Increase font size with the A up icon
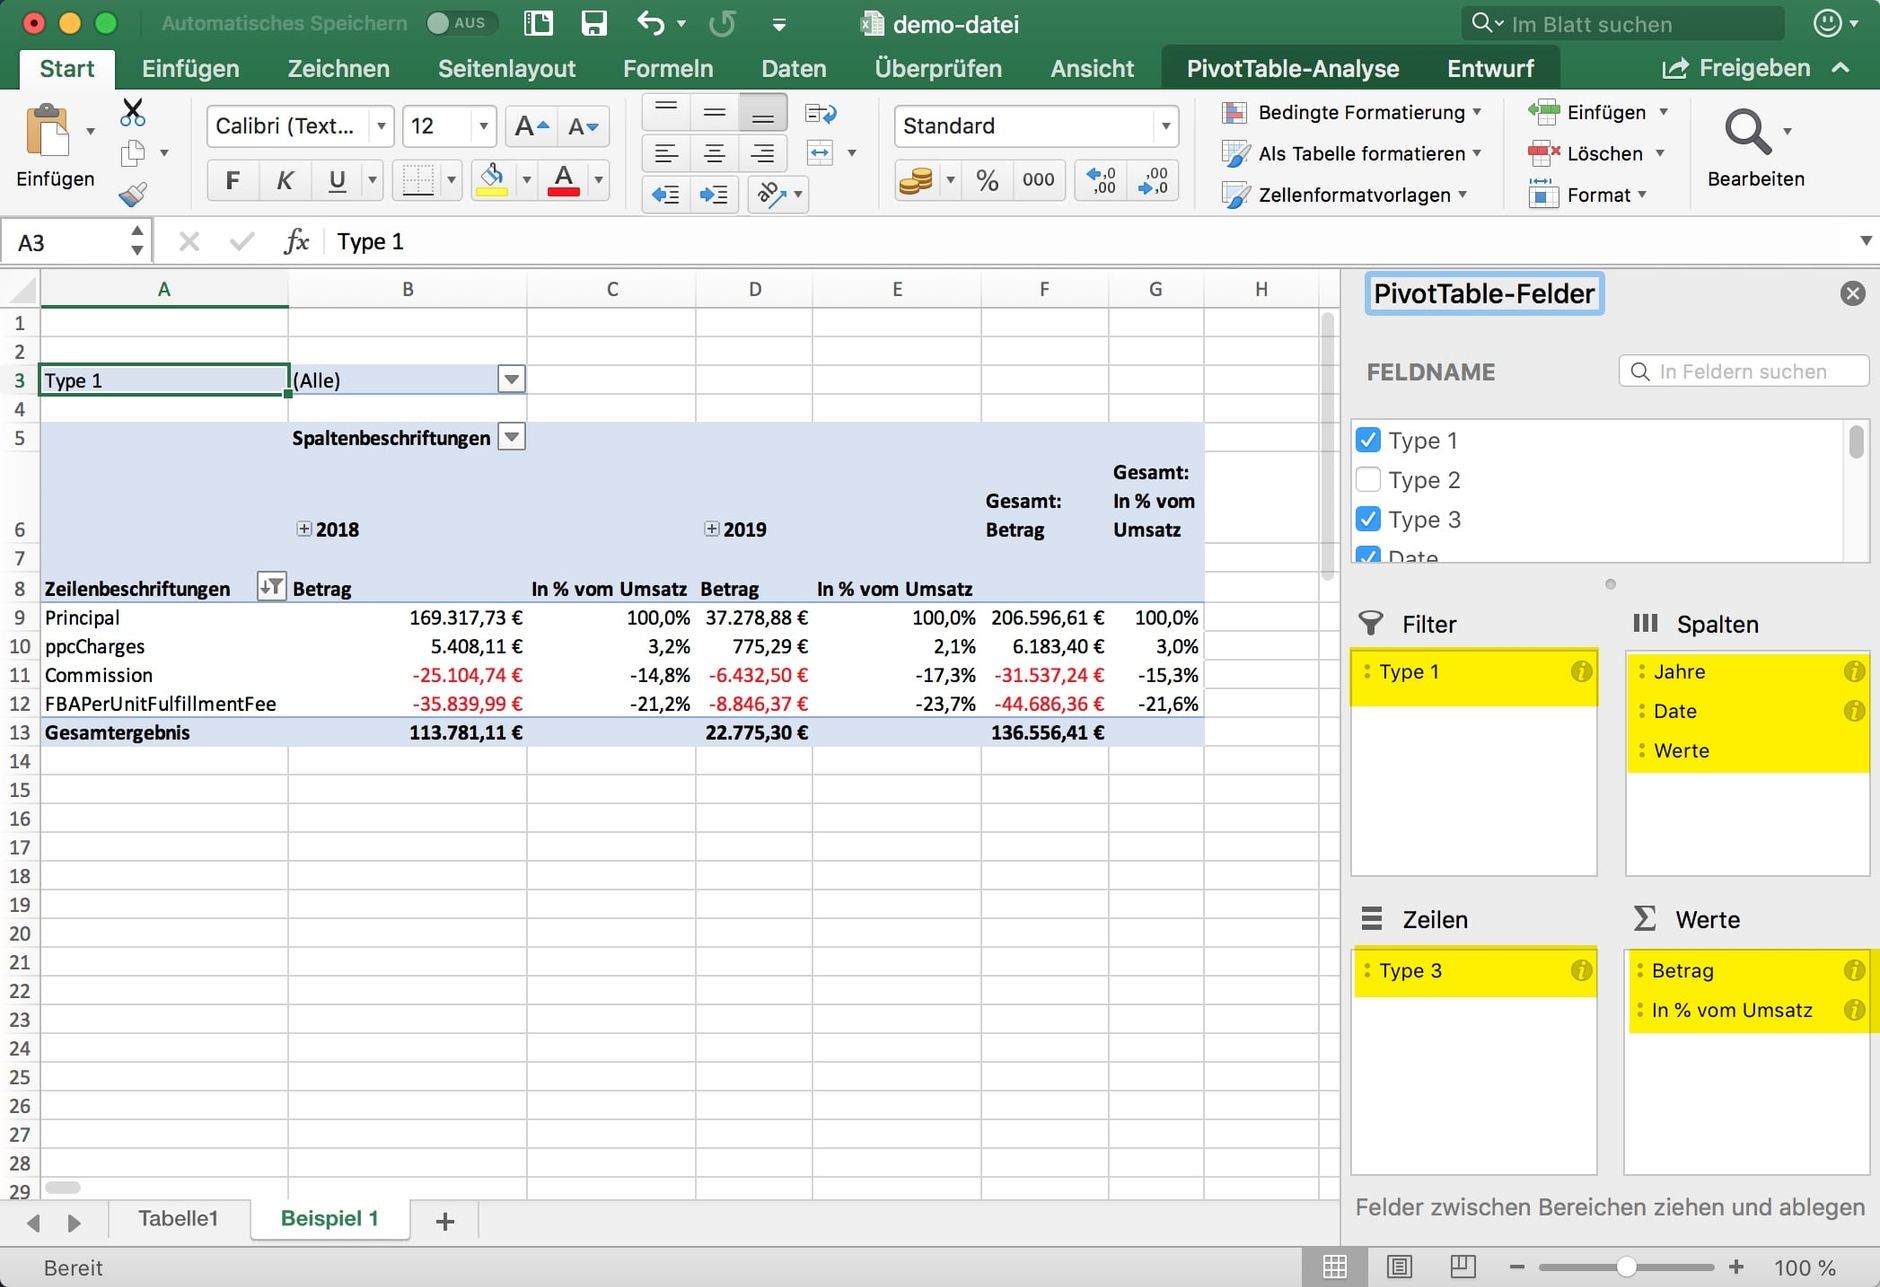Image resolution: width=1880 pixels, height=1287 pixels. (531, 126)
